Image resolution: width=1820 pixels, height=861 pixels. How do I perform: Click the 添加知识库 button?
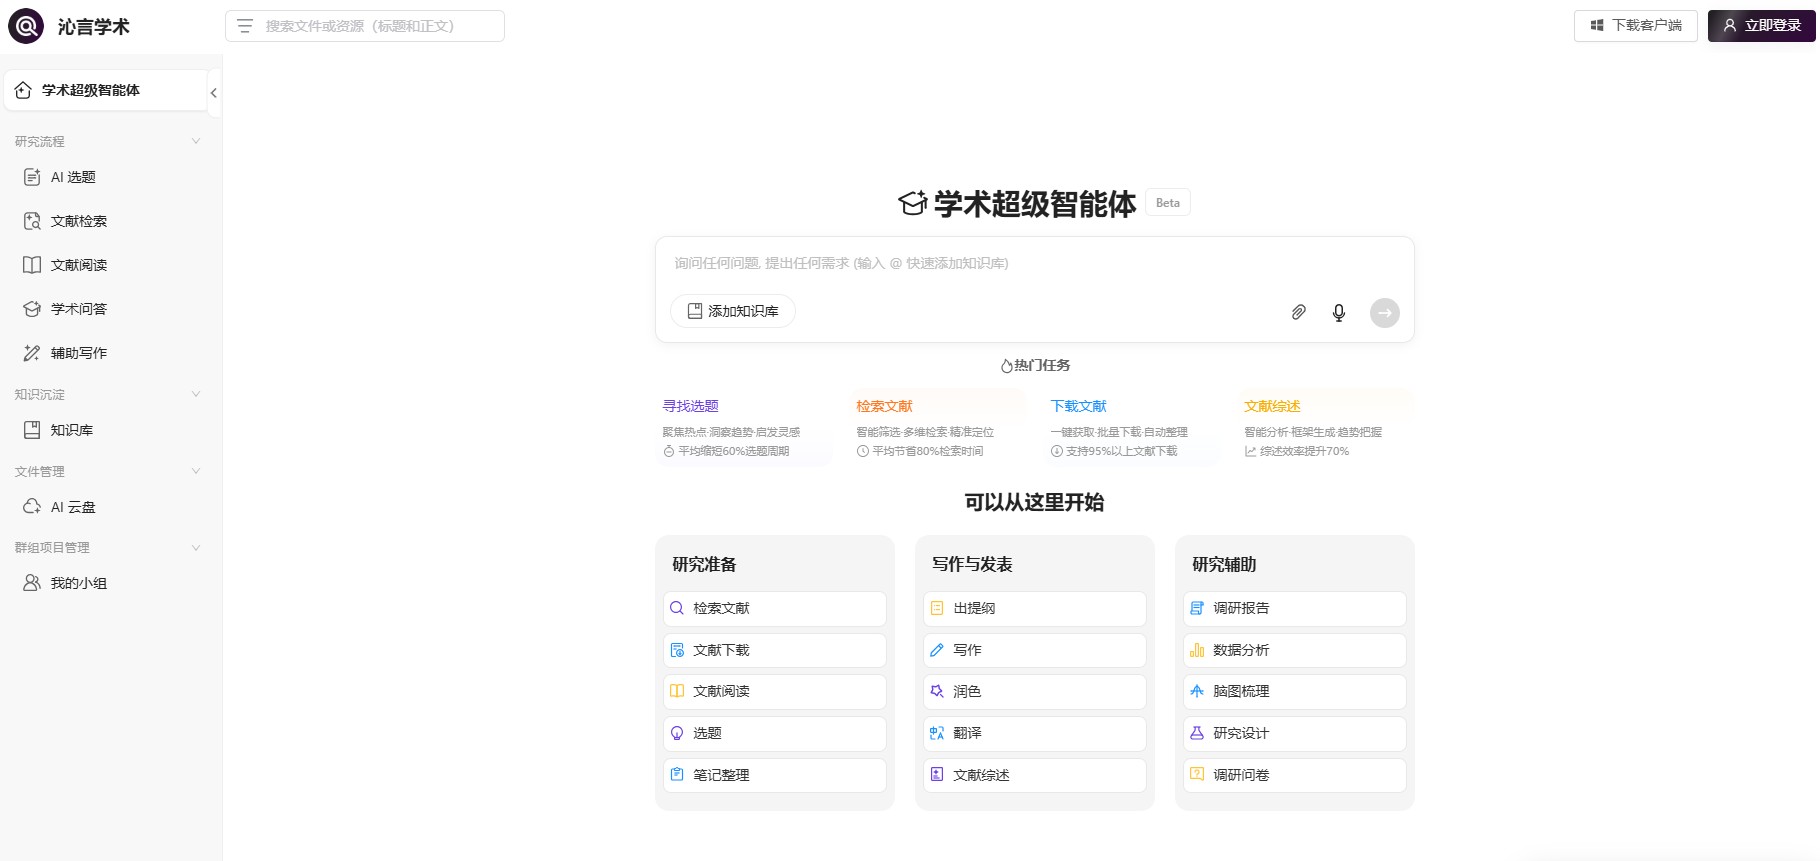click(733, 311)
